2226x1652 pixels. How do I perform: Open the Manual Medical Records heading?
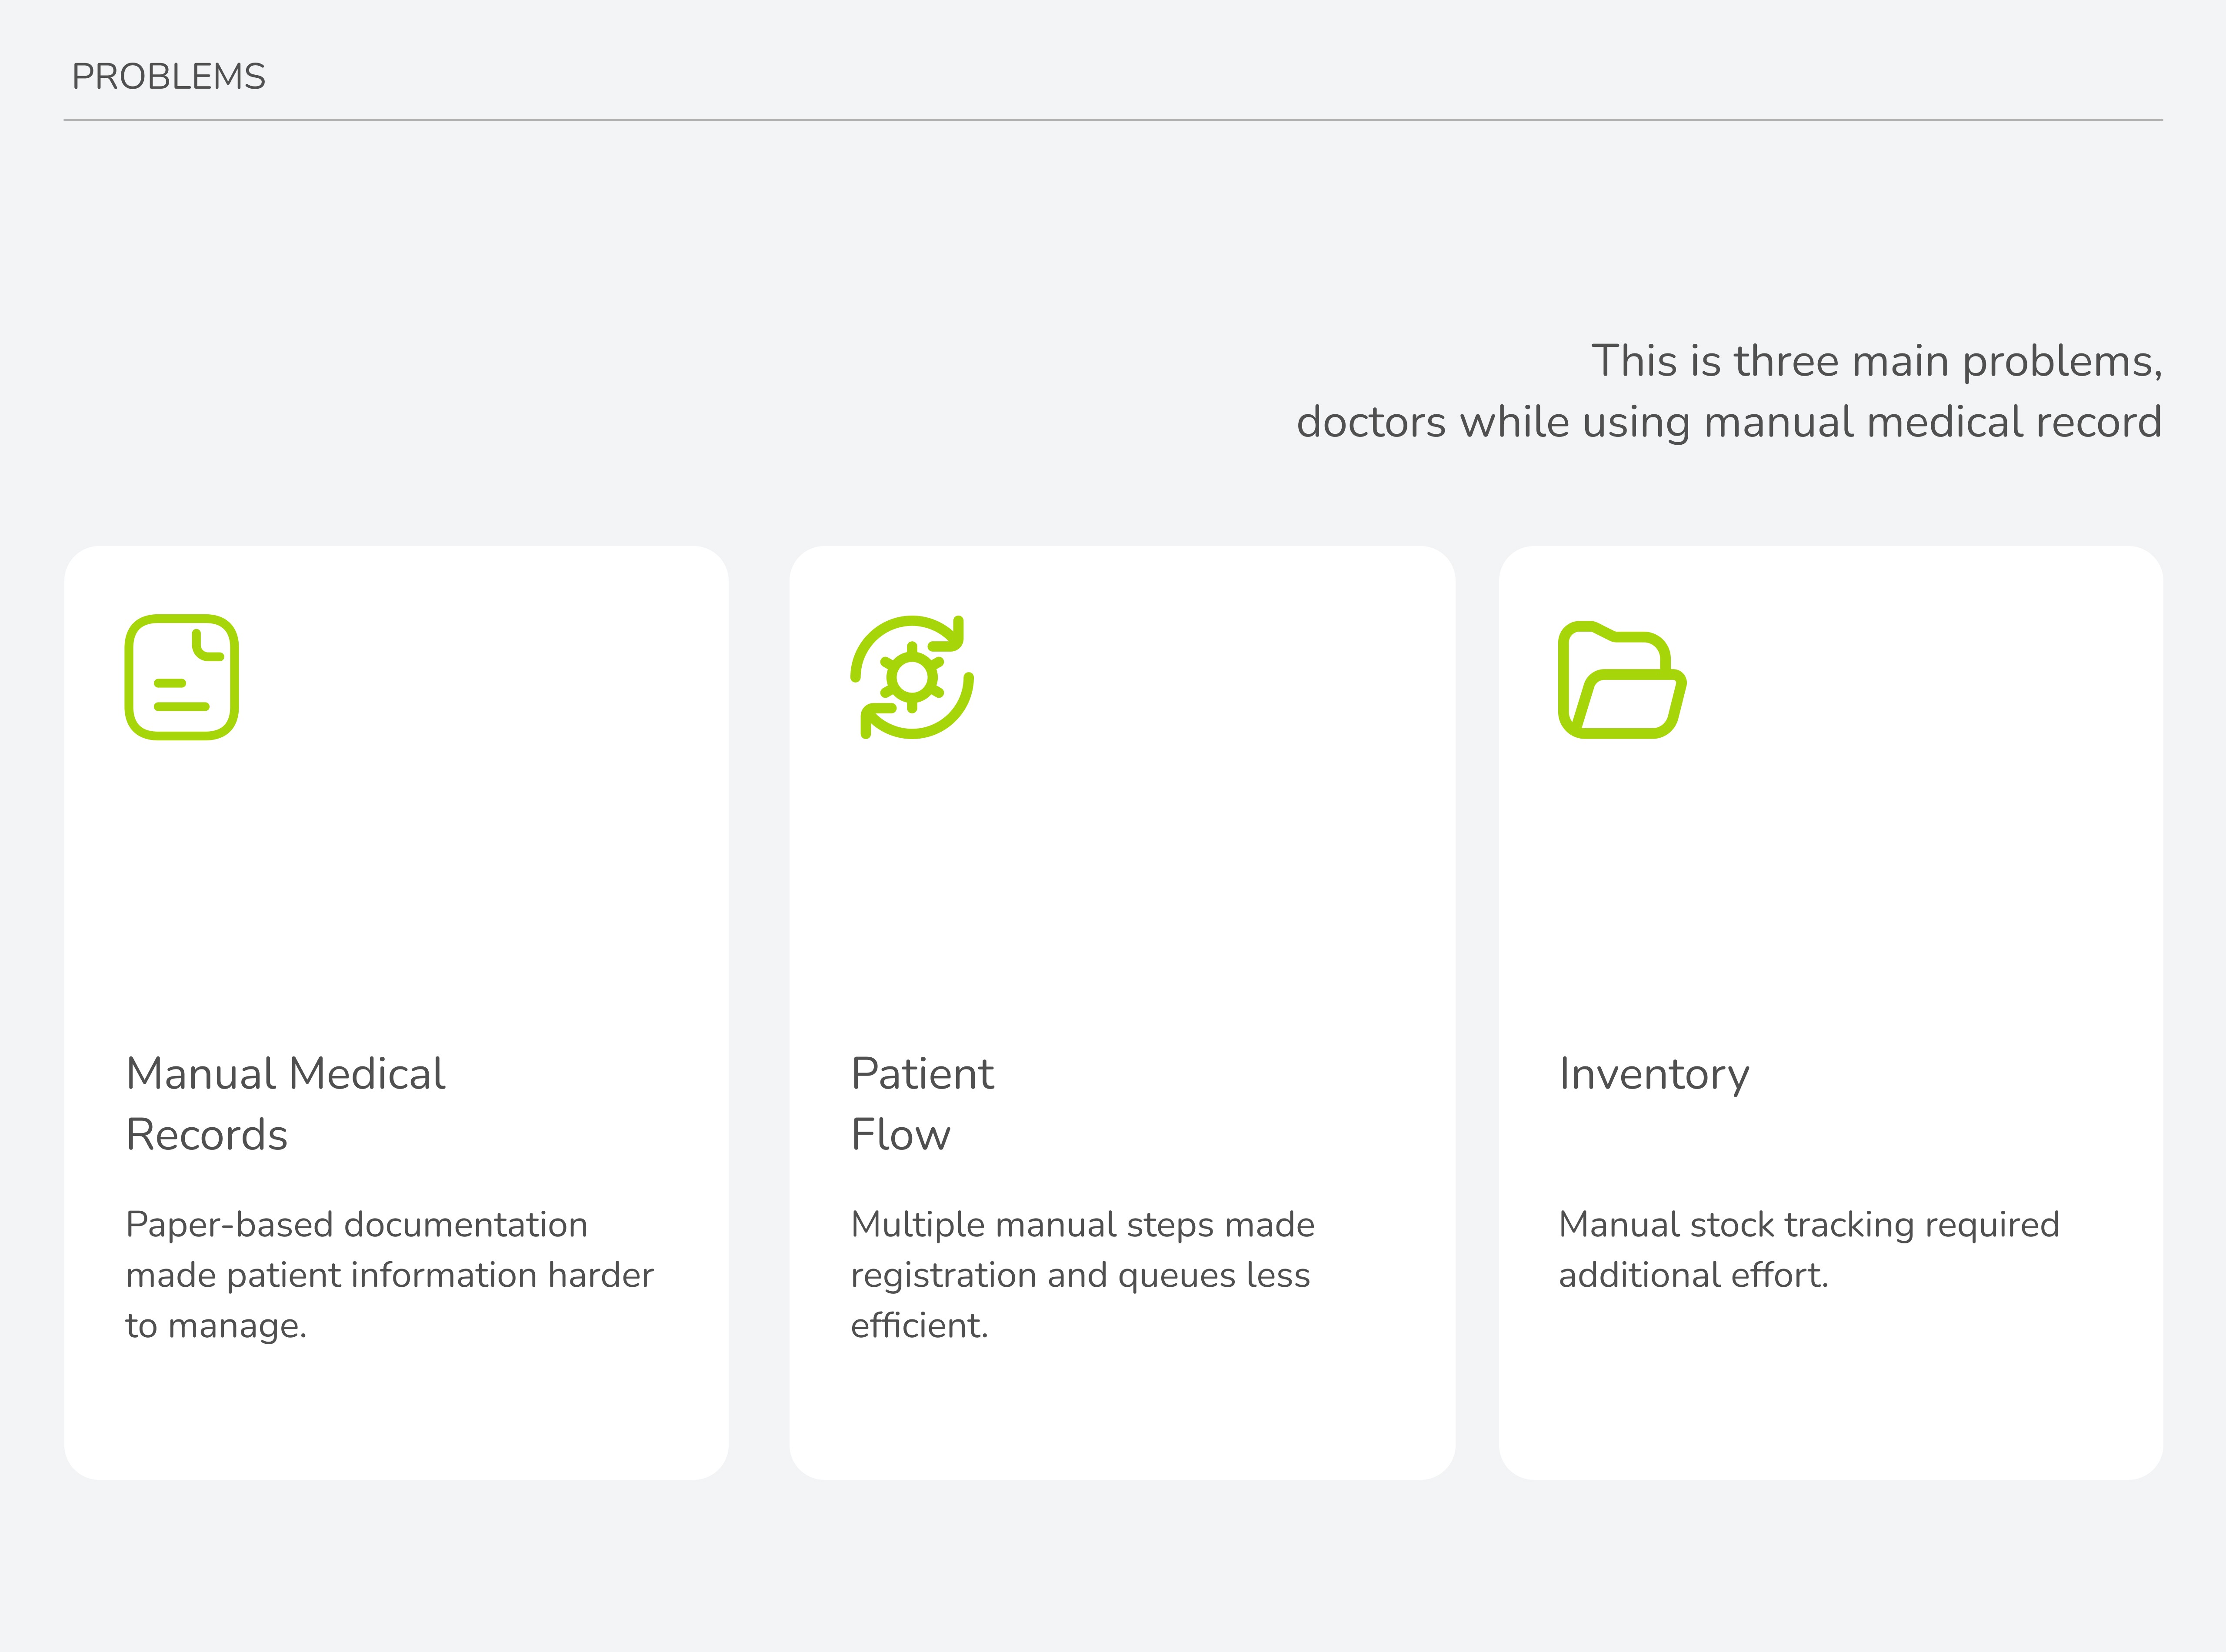click(x=286, y=1104)
